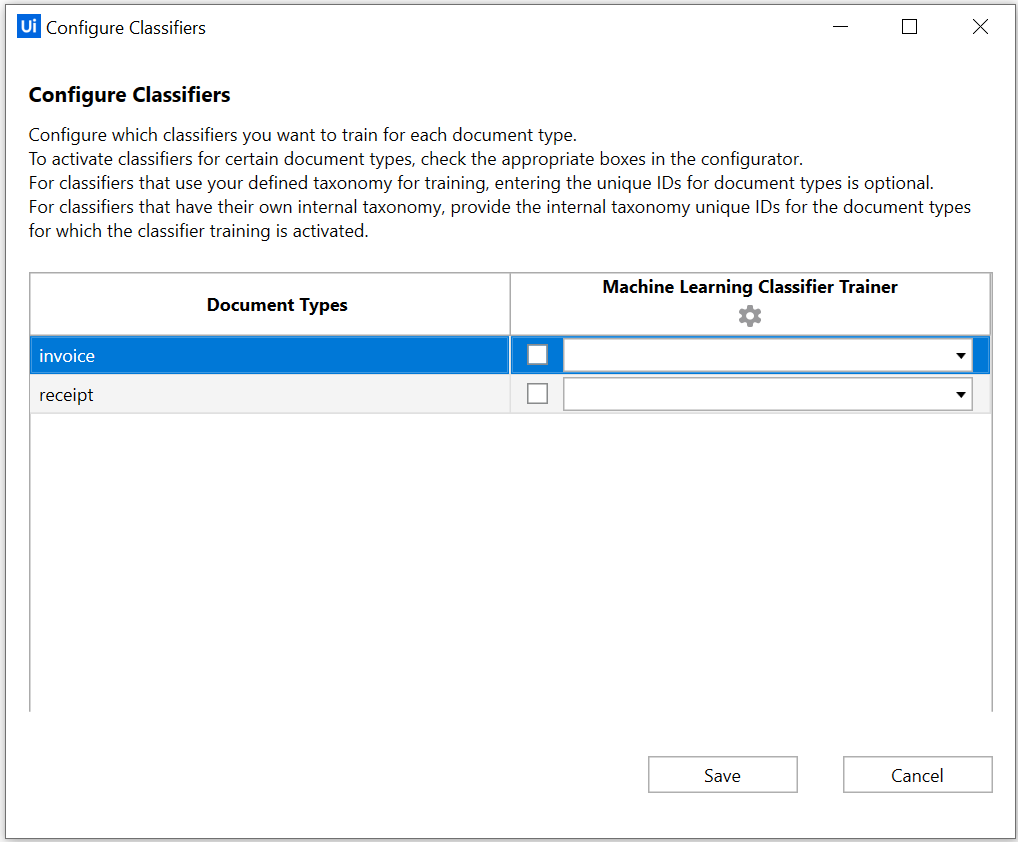The width and height of the screenshot is (1018, 842).
Task: Open the Machine Learning Classifier Trainer gear settings
Action: (x=749, y=316)
